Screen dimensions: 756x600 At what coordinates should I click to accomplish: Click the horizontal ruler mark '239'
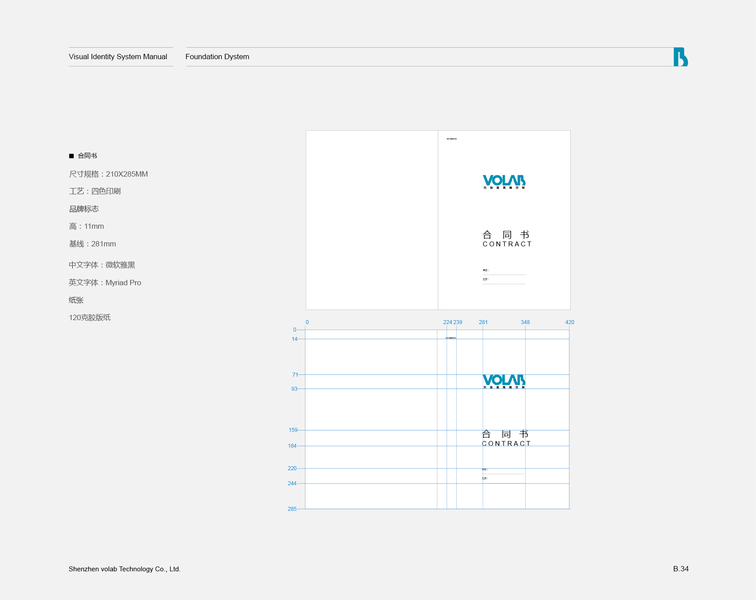click(x=458, y=322)
